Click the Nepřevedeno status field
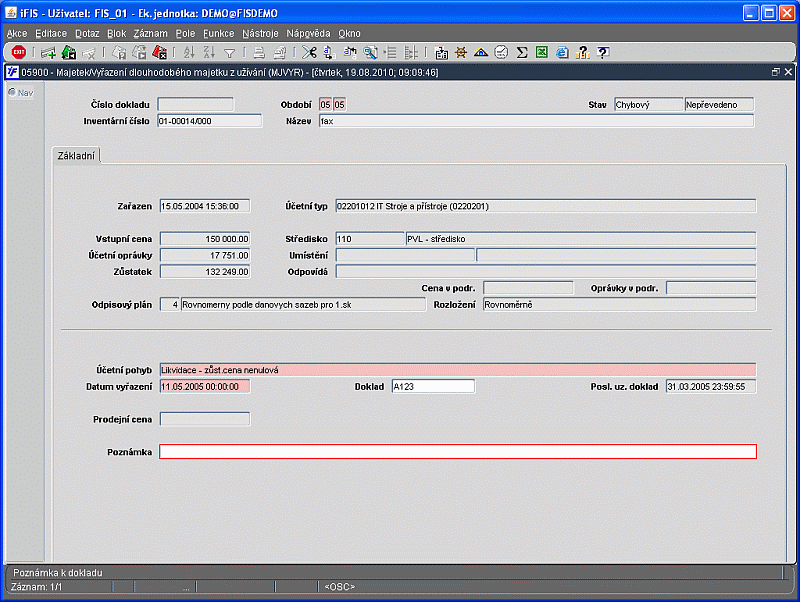Viewport: 800px width, 602px height. pos(719,105)
